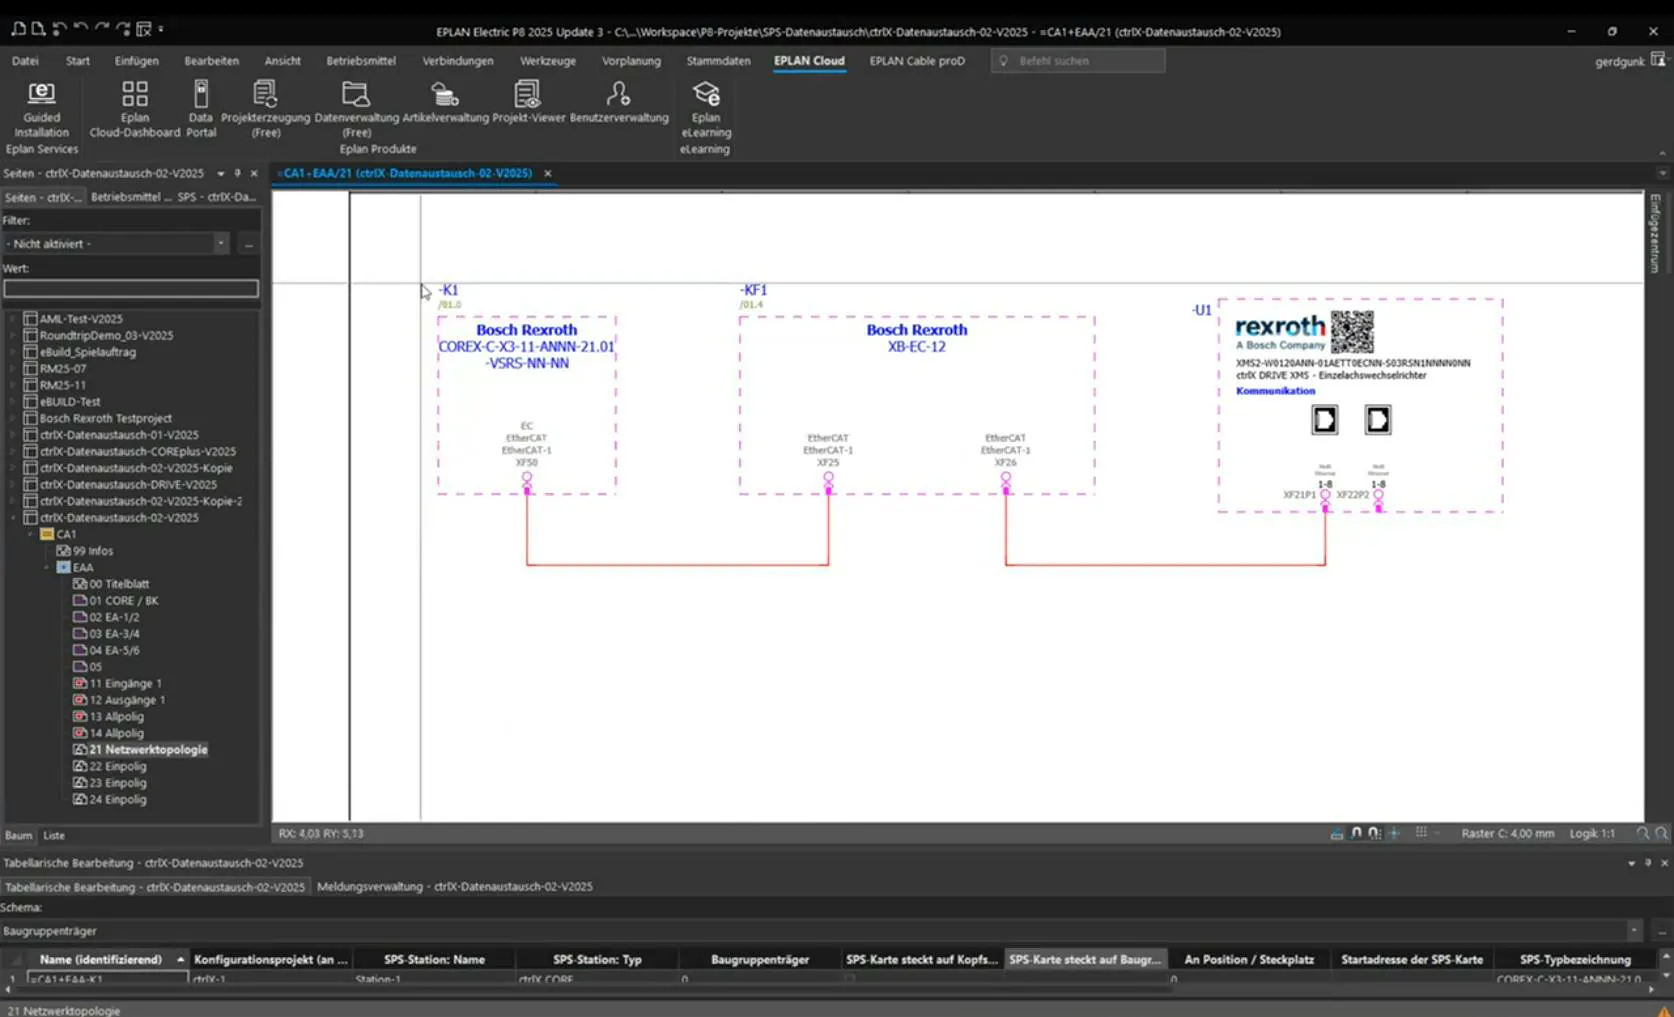Click the blue print icon in status bar

click(1337, 833)
